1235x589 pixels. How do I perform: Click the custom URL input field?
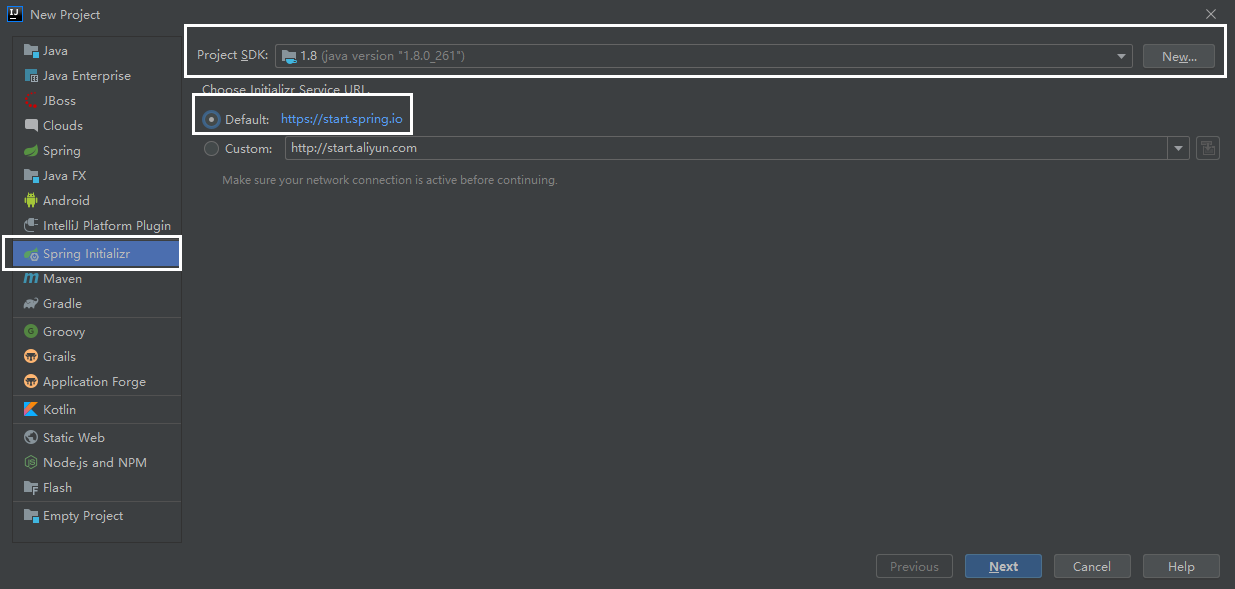pos(725,148)
